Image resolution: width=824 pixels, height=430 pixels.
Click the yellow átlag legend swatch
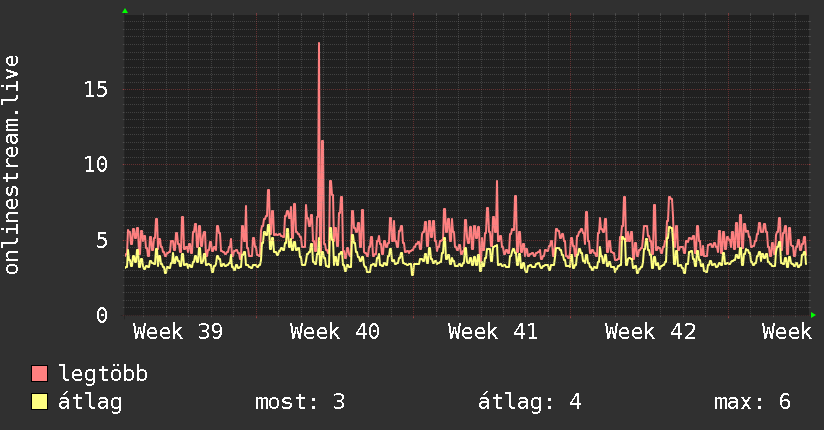click(39, 402)
